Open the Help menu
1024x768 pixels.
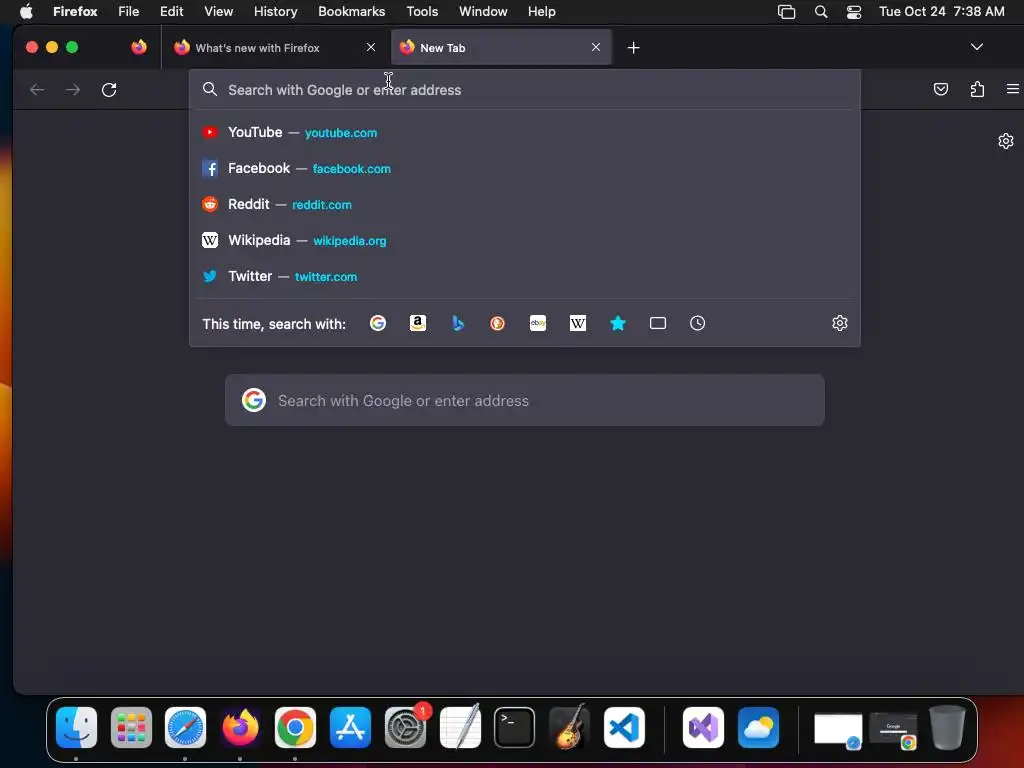541,11
